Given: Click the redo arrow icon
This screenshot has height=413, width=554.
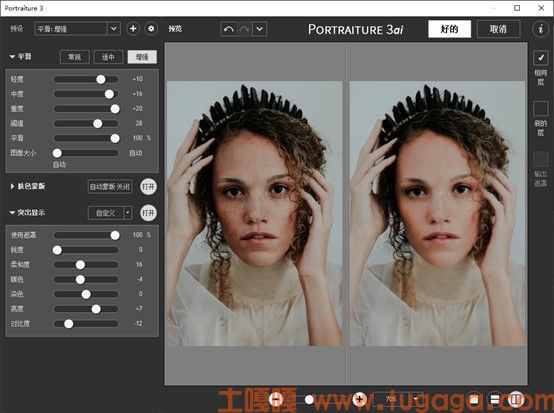Looking at the screenshot, I should (x=244, y=29).
